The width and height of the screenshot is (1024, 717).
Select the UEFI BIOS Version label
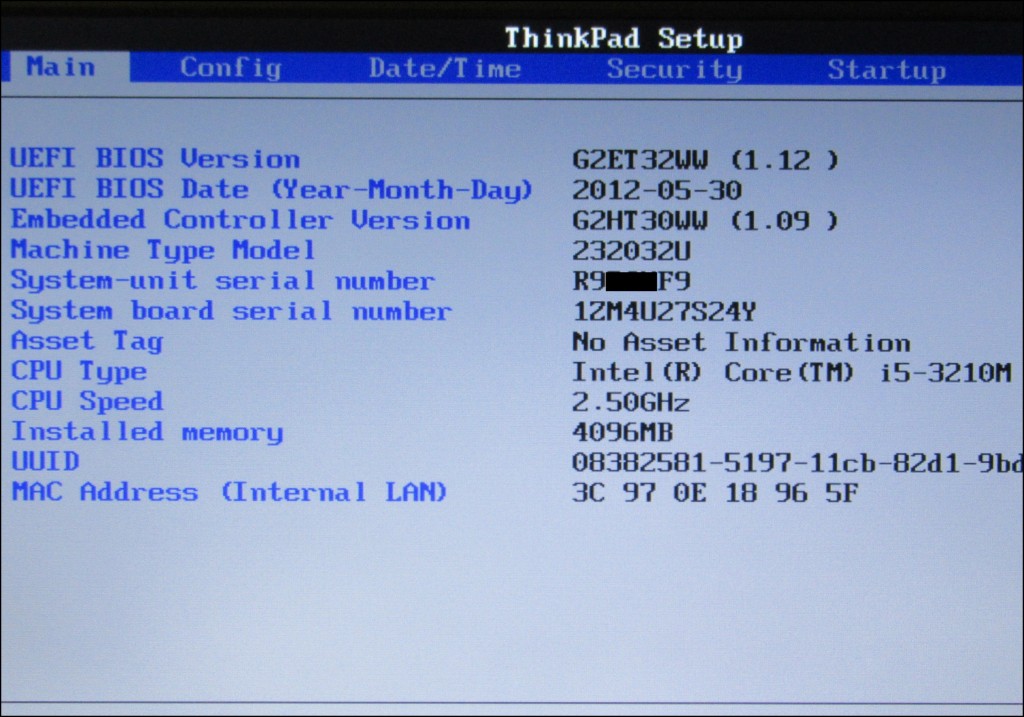pos(155,159)
